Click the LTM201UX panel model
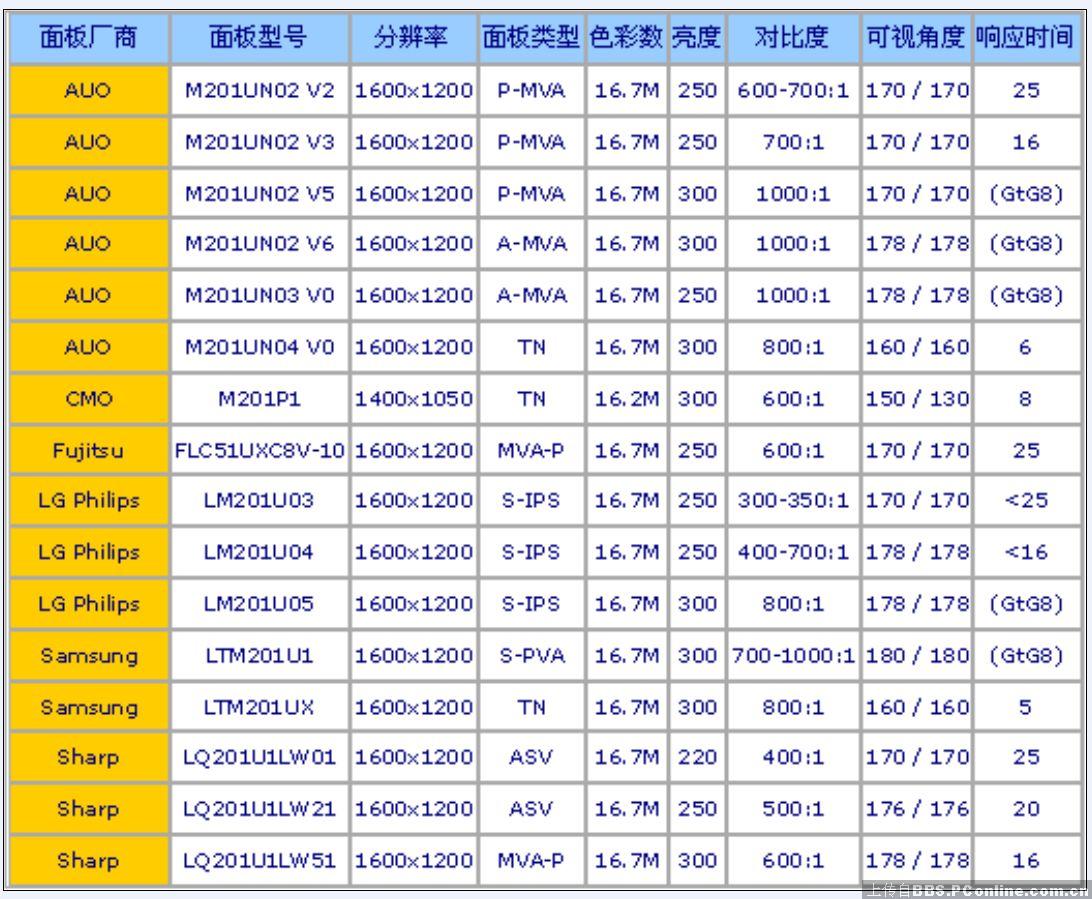The width and height of the screenshot is (1092, 899). tap(259, 708)
